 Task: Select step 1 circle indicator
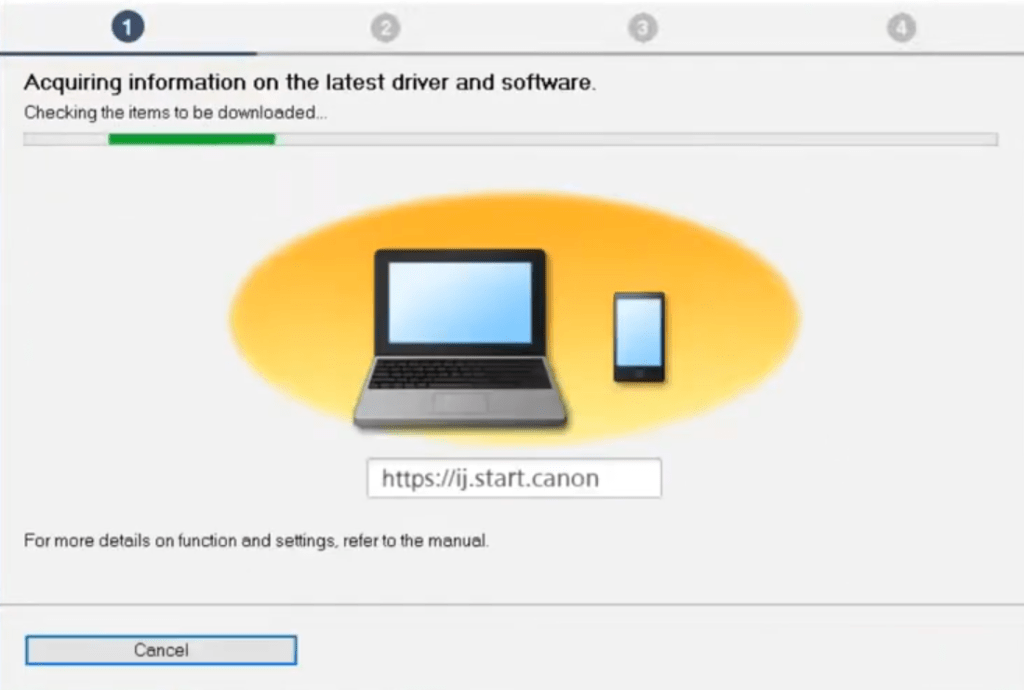(x=127, y=27)
